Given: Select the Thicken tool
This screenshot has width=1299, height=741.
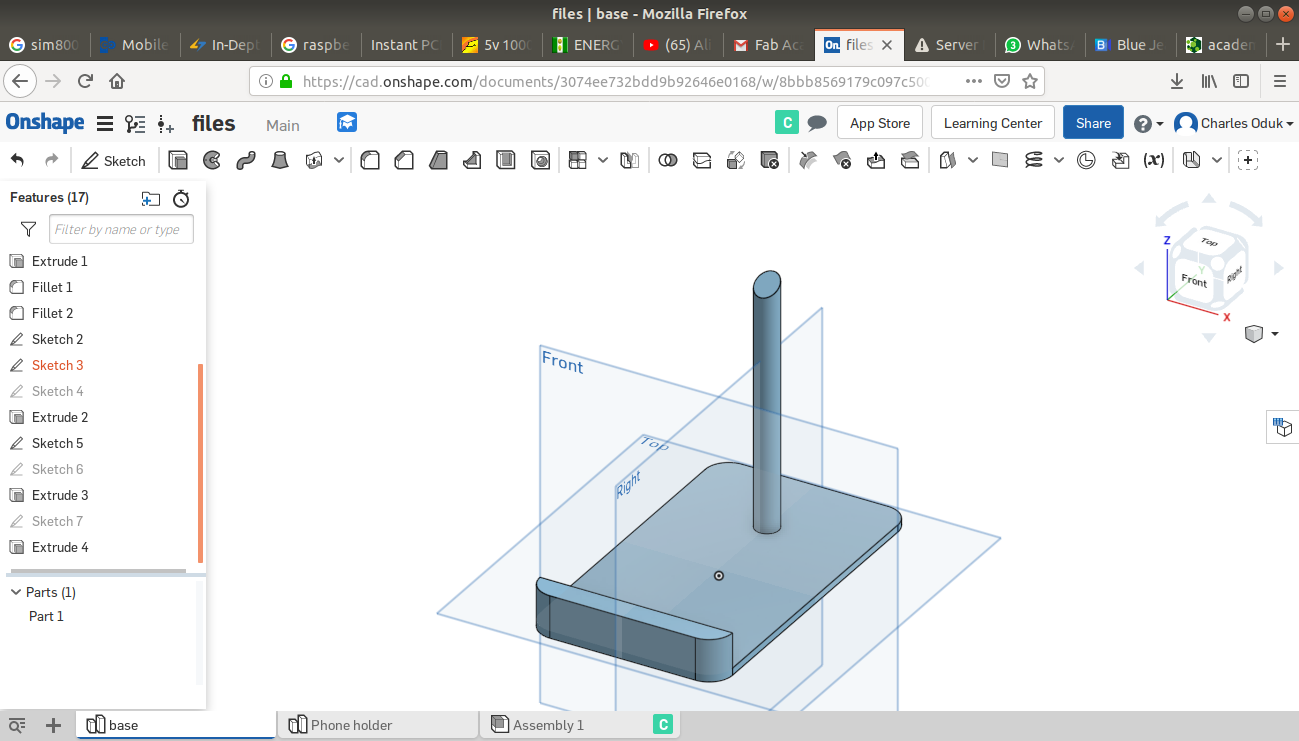Looking at the screenshot, I should (x=314, y=160).
